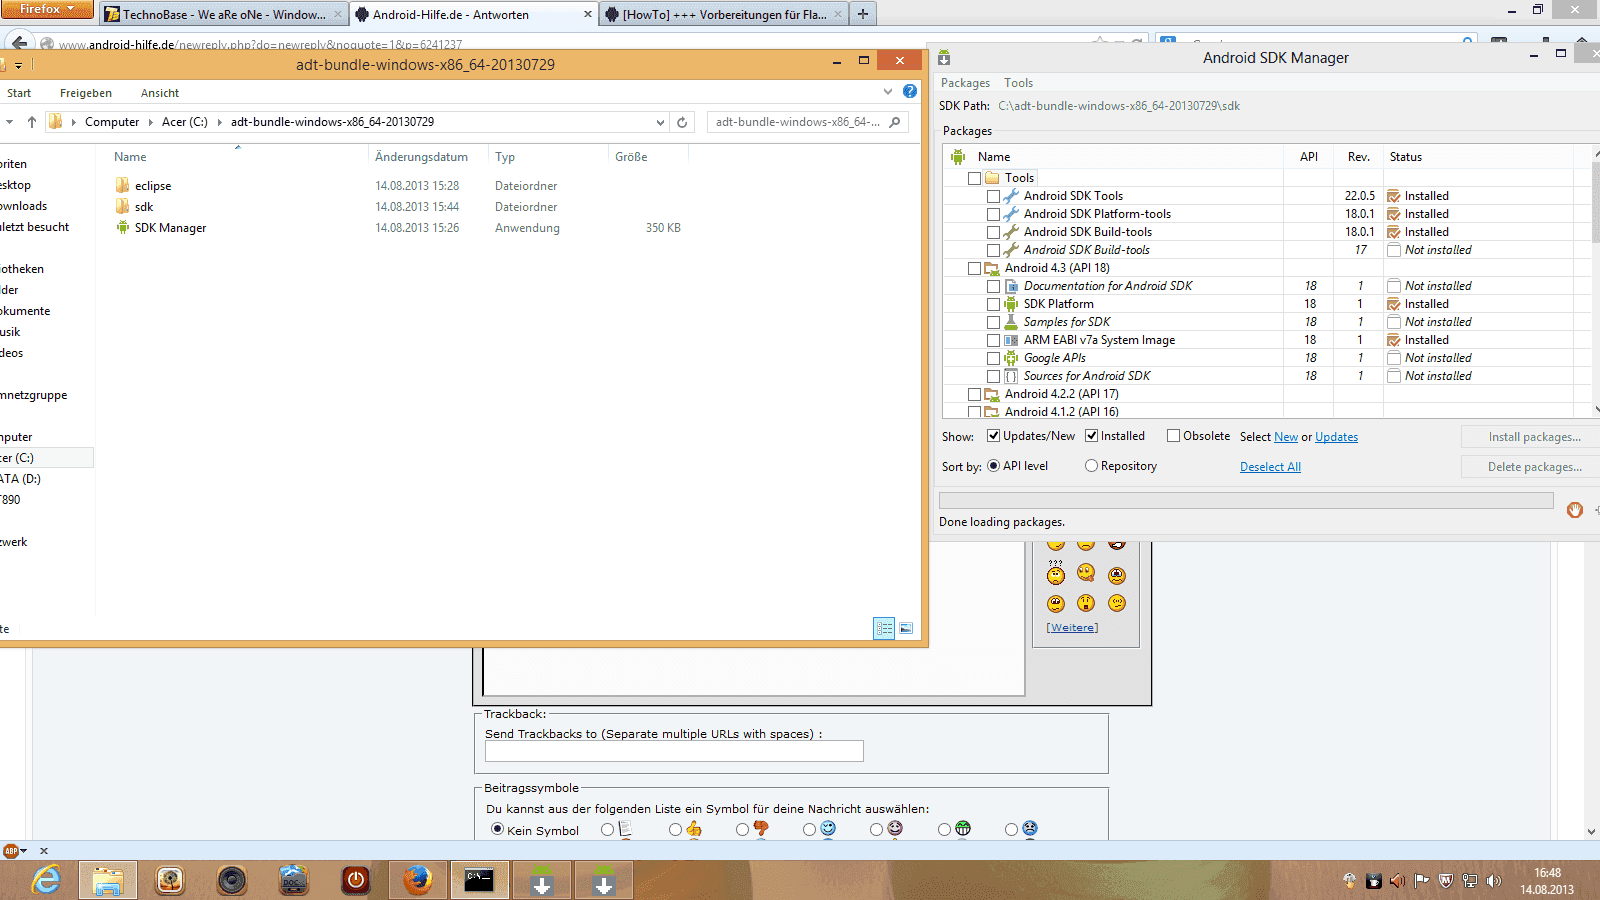Uncheck the Updates/New filter checkbox
The height and width of the screenshot is (900, 1600).
994,435
